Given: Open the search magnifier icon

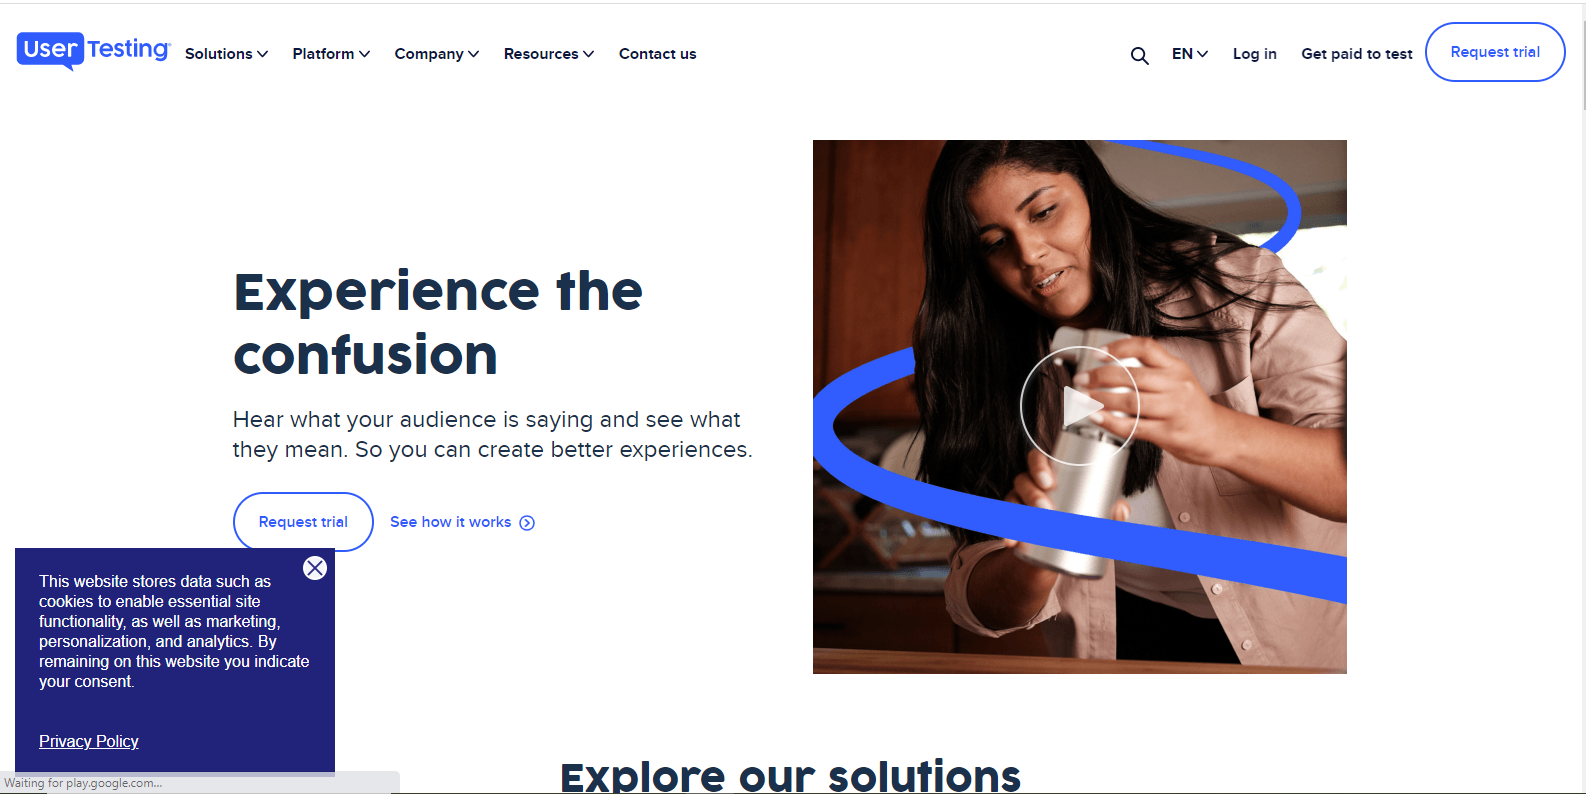Looking at the screenshot, I should pyautogui.click(x=1139, y=55).
